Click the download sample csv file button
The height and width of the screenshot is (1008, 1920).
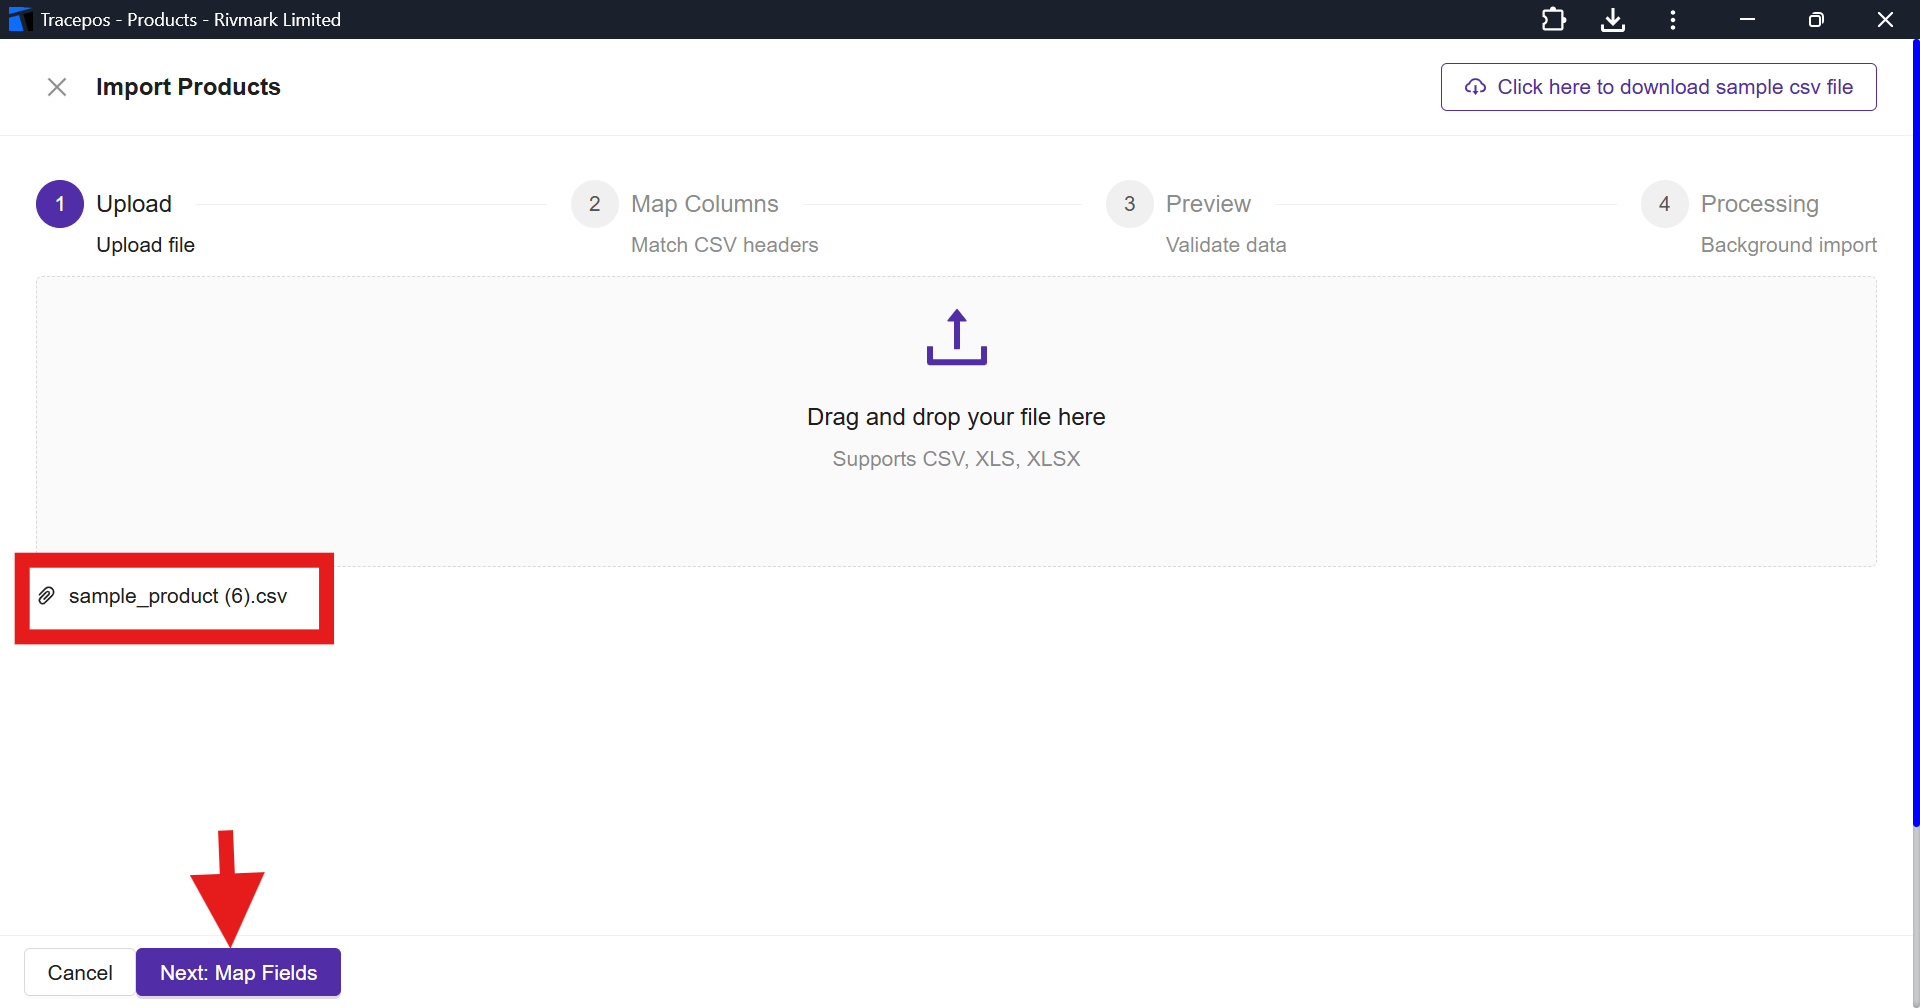coord(1658,87)
